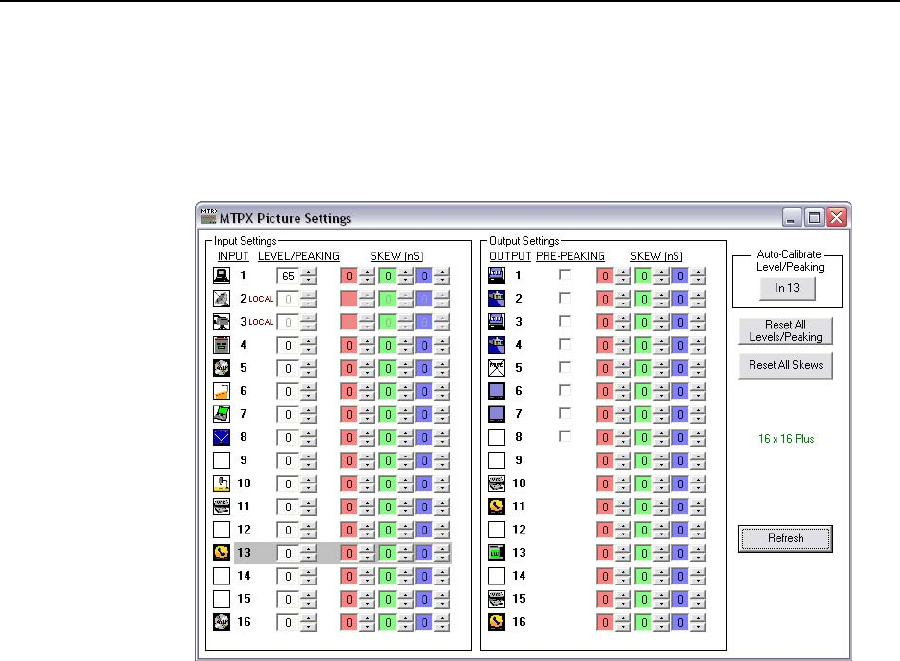Click the LEVEL/PEAKING column header

point(298,256)
